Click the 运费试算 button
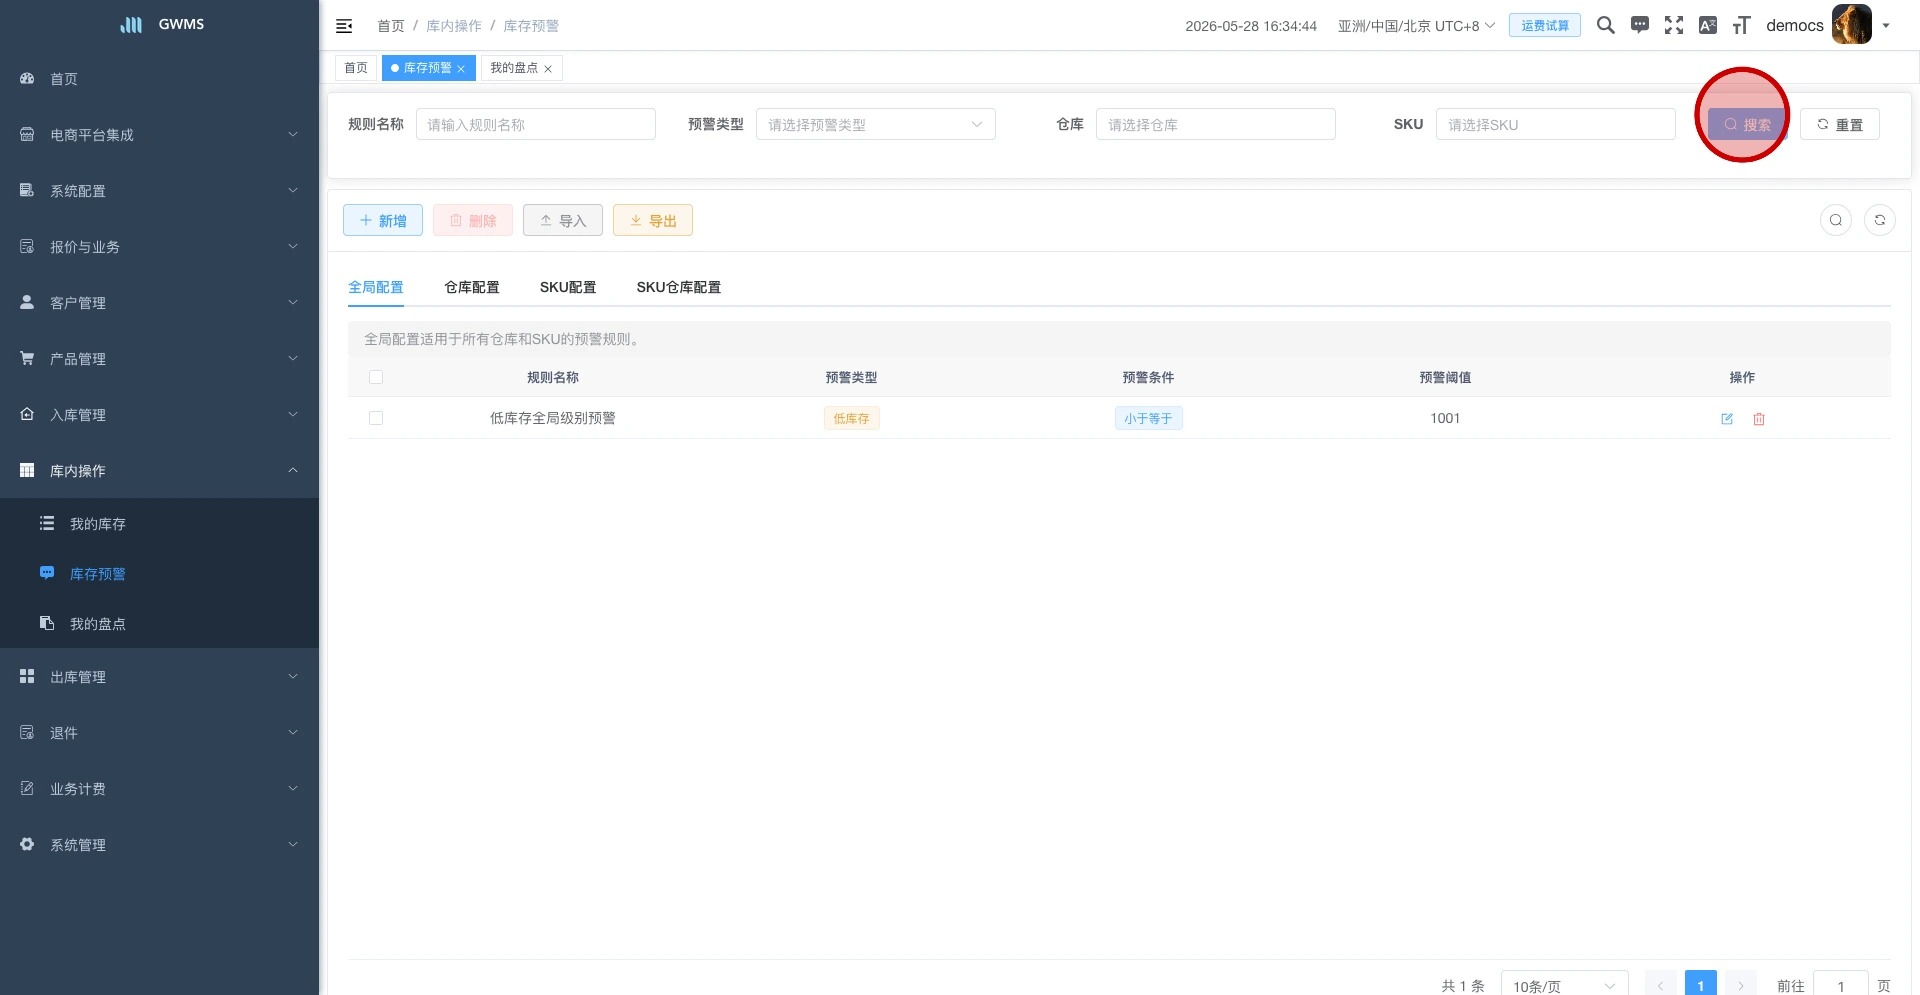This screenshot has height=995, width=1920. tap(1545, 26)
